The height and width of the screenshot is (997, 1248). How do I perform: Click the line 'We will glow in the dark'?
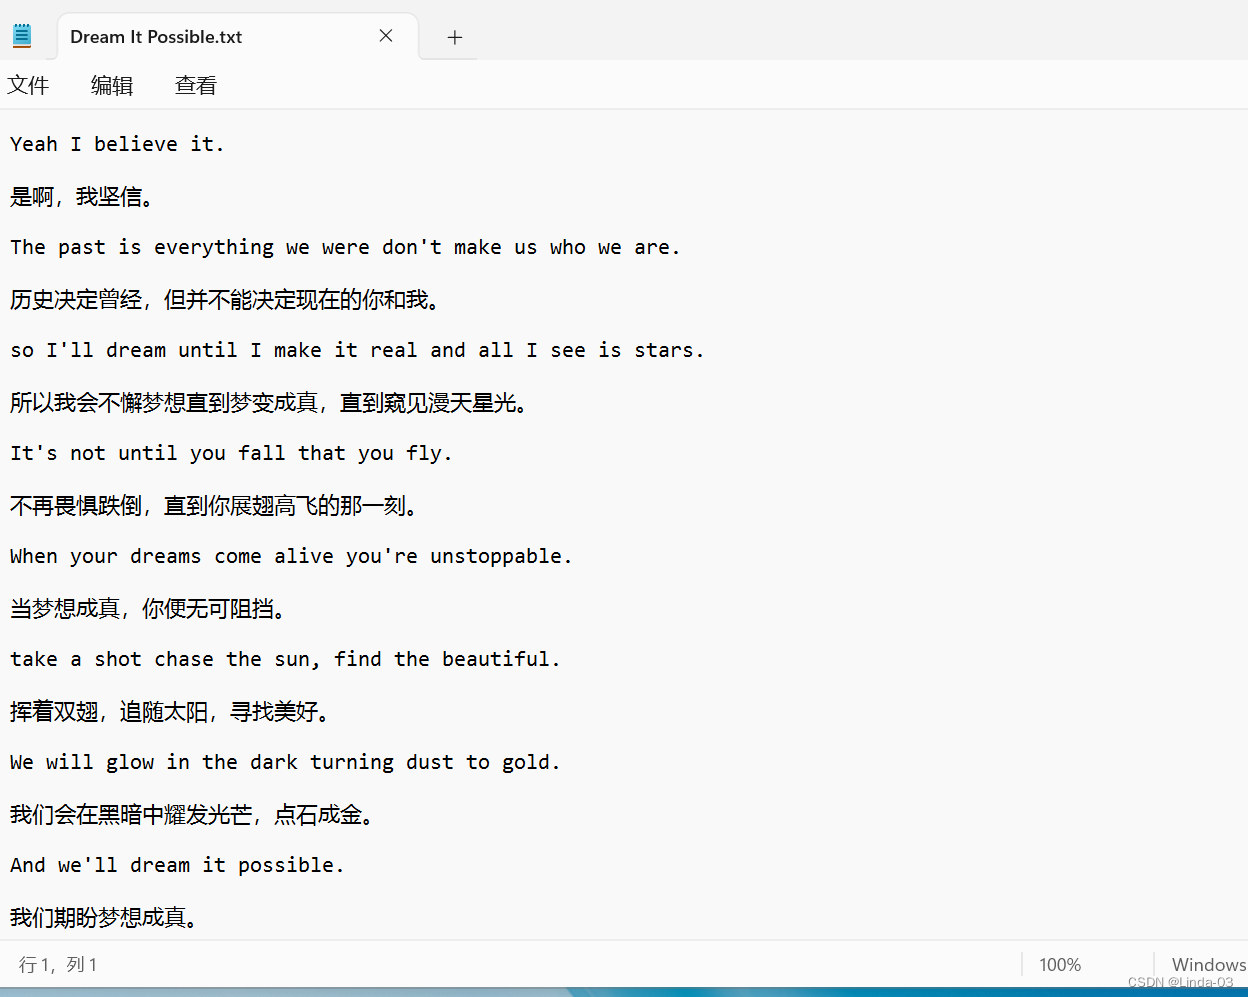[285, 762]
